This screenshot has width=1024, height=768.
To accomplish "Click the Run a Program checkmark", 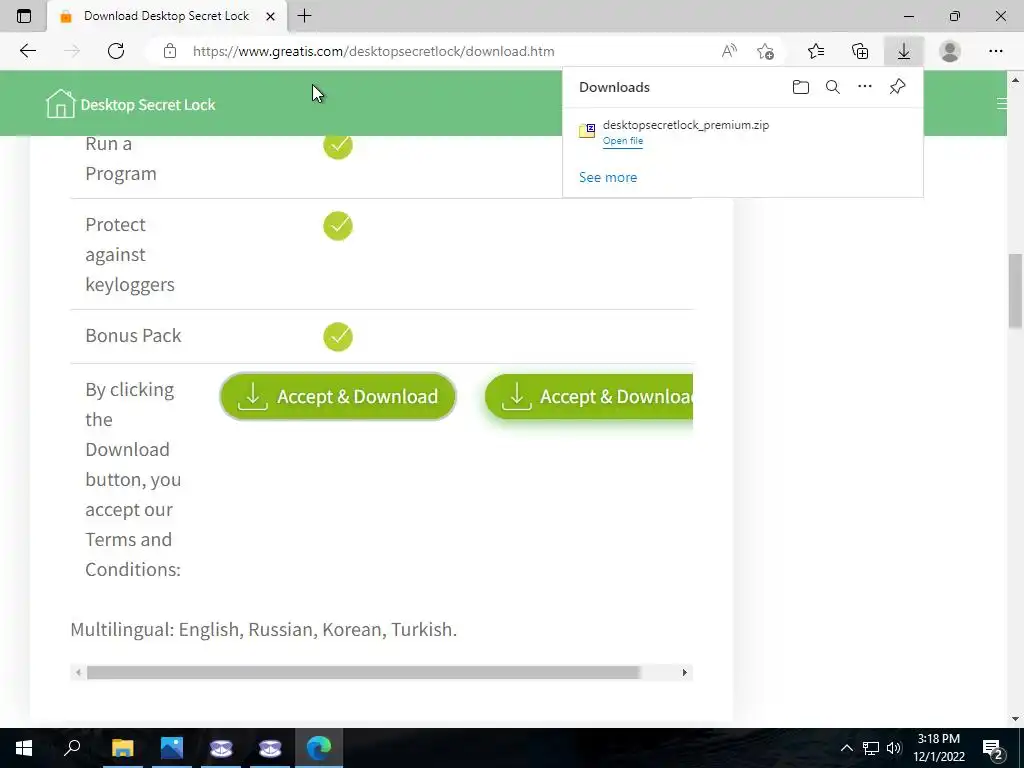I will click(x=338, y=145).
